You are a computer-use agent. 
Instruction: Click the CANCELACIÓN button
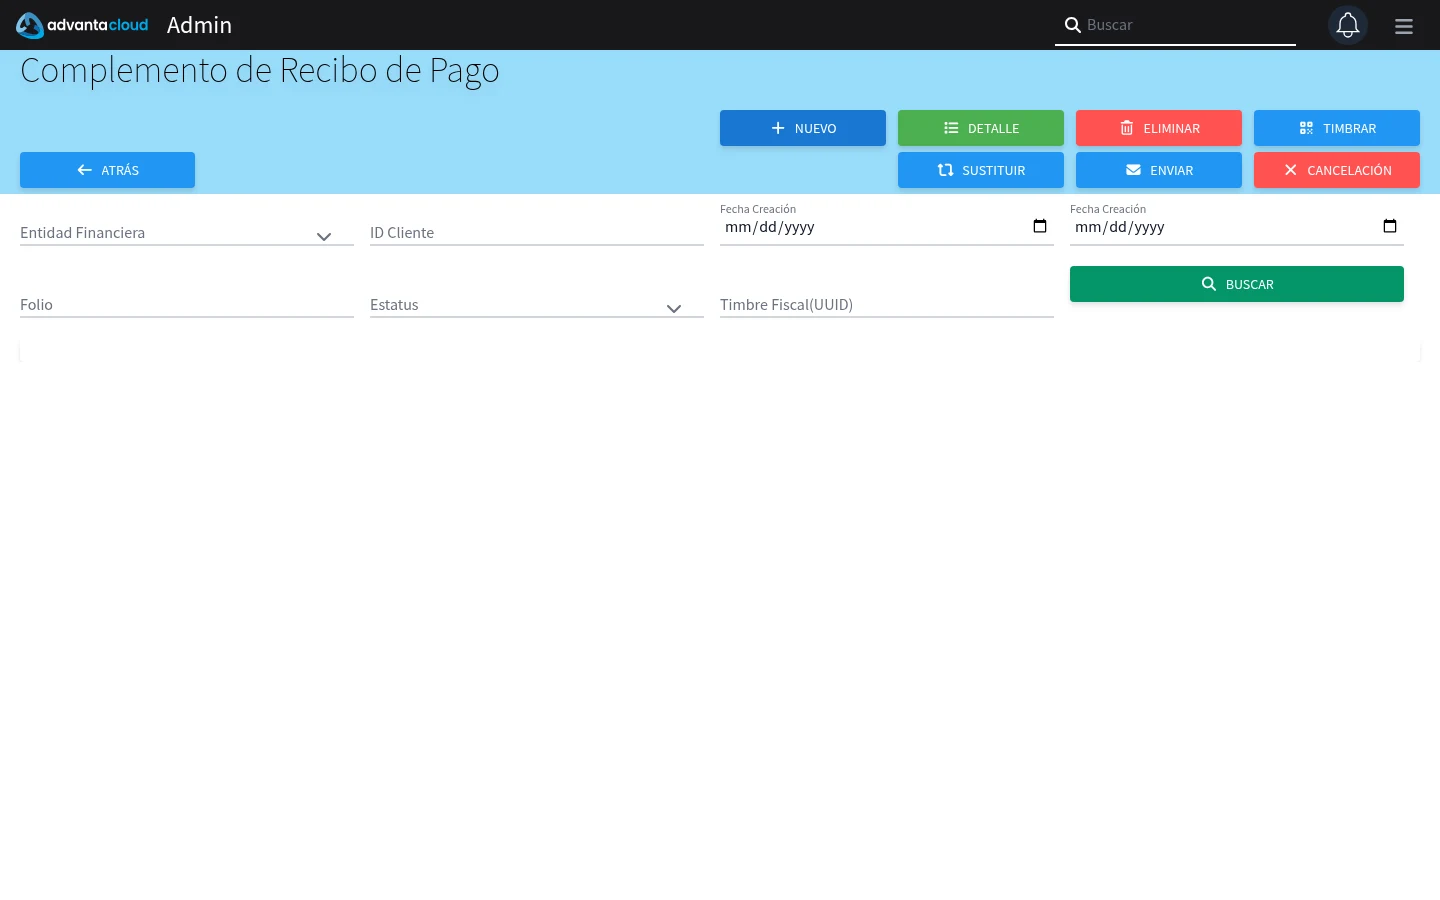(1336, 170)
